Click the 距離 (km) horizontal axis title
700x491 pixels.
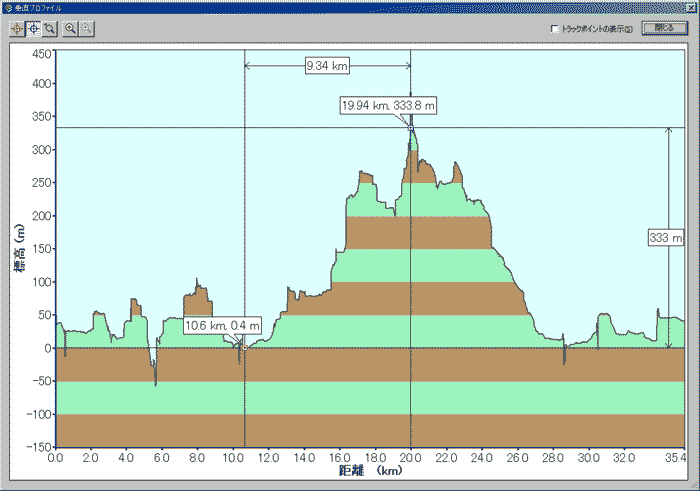tap(369, 471)
